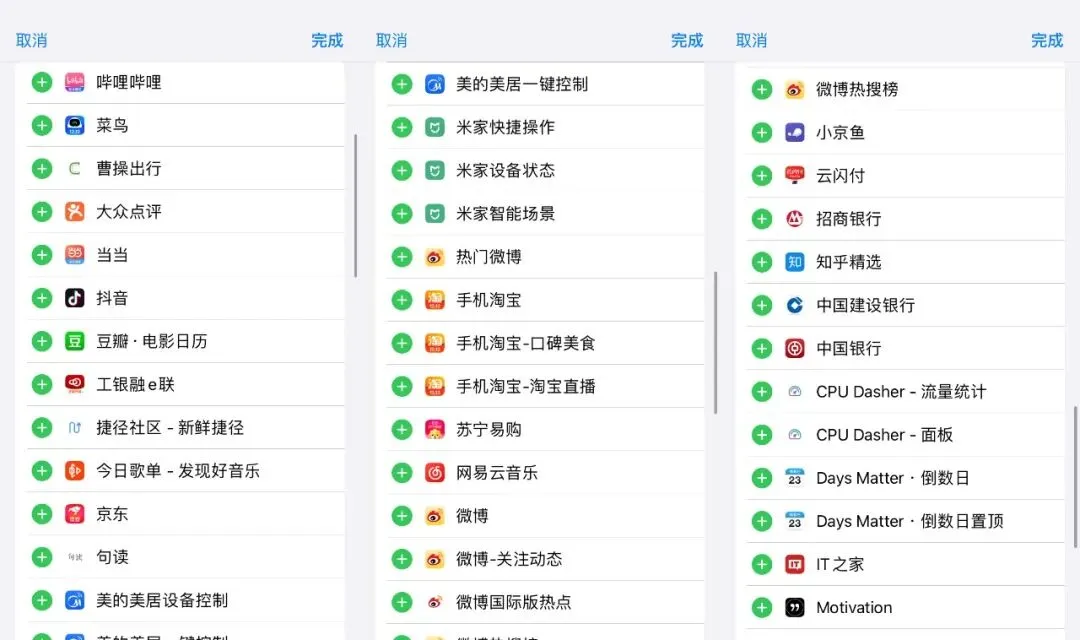Tap the 知乎精选 app icon
This screenshot has width=1080, height=640.
pos(795,262)
